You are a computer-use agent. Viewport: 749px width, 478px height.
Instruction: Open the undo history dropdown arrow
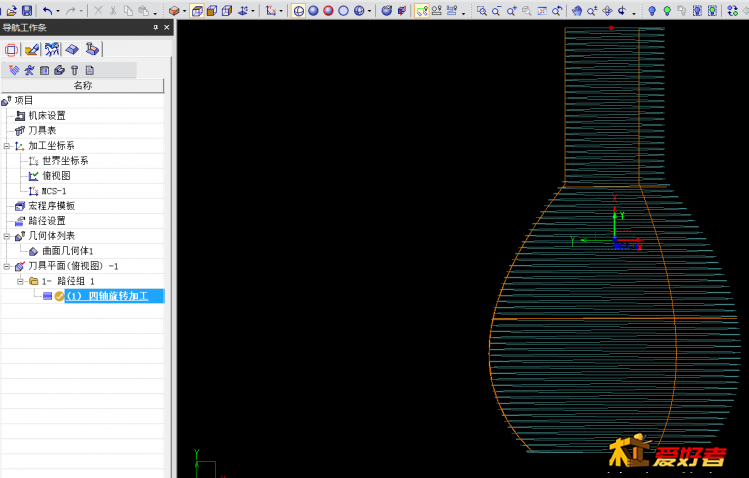coord(58,11)
